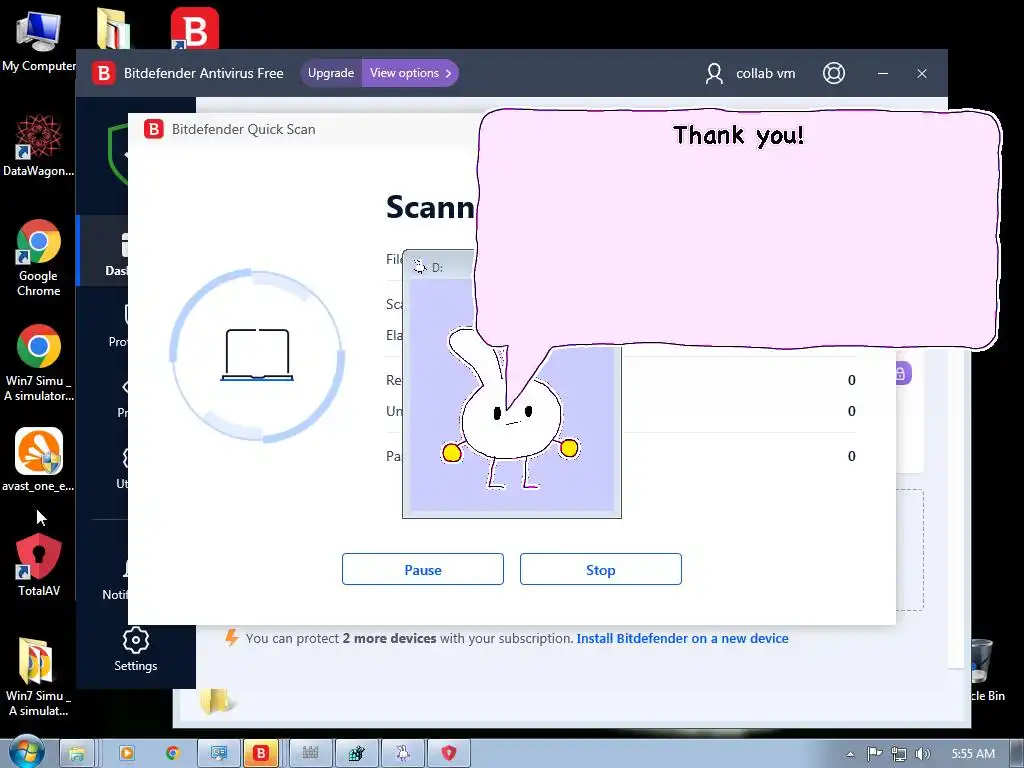The height and width of the screenshot is (768, 1024).
Task: Click the scanning laptop progress circle
Action: click(x=257, y=355)
